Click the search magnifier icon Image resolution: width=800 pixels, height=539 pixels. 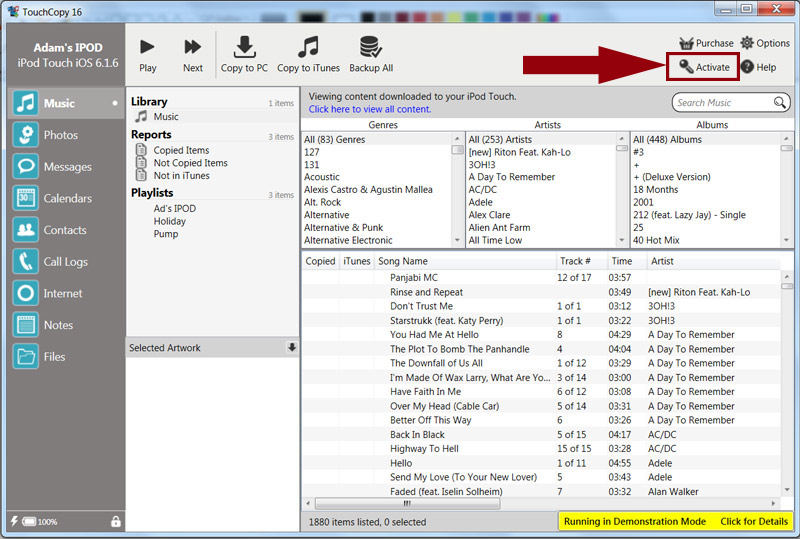click(779, 103)
